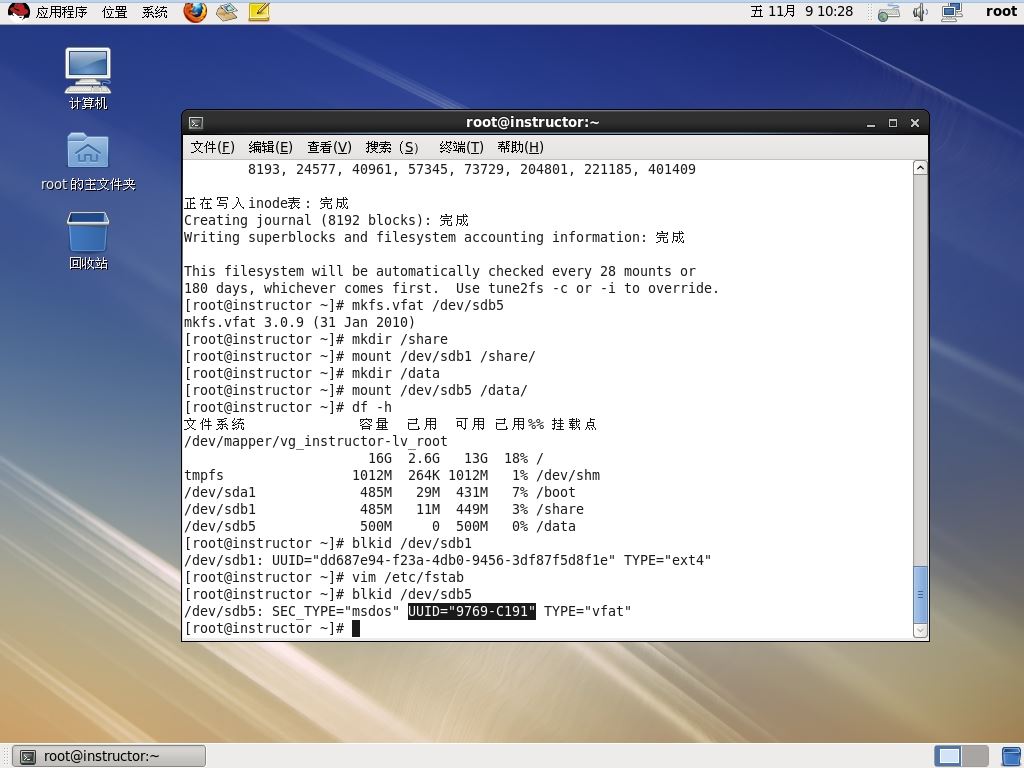Screen dimensions: 1024x768
Task: Click the Red Hat logo icon
Action: 18,11
